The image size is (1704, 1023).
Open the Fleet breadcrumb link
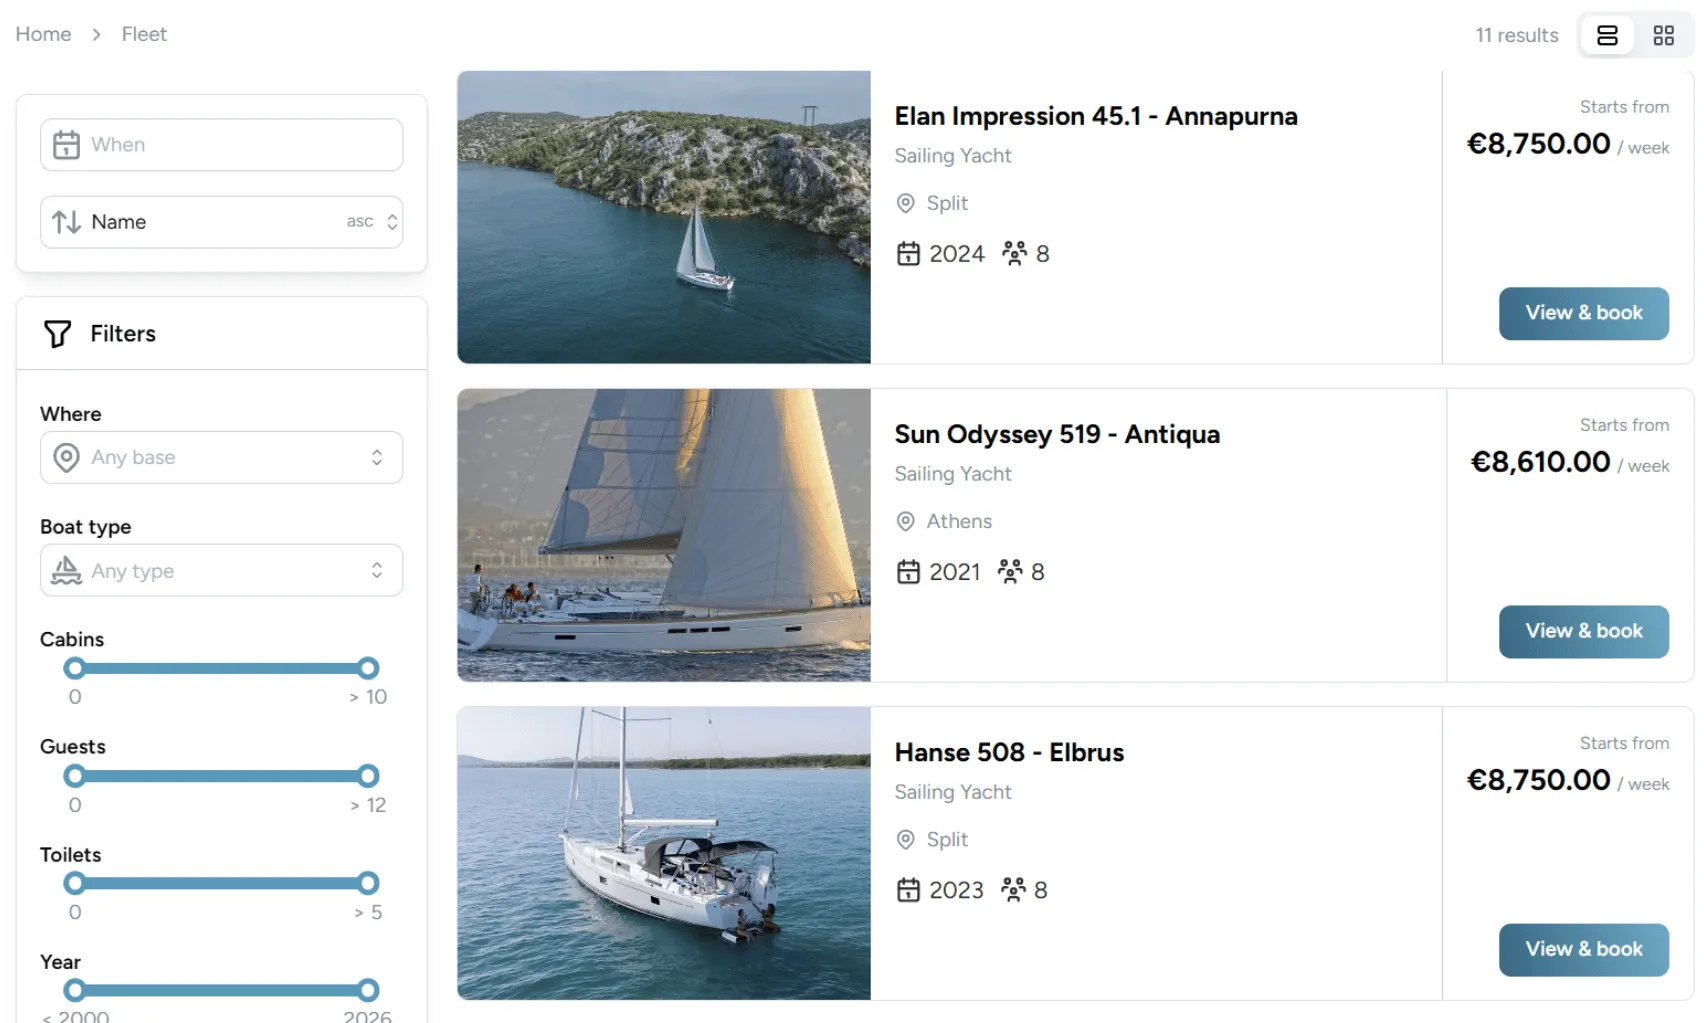144,34
